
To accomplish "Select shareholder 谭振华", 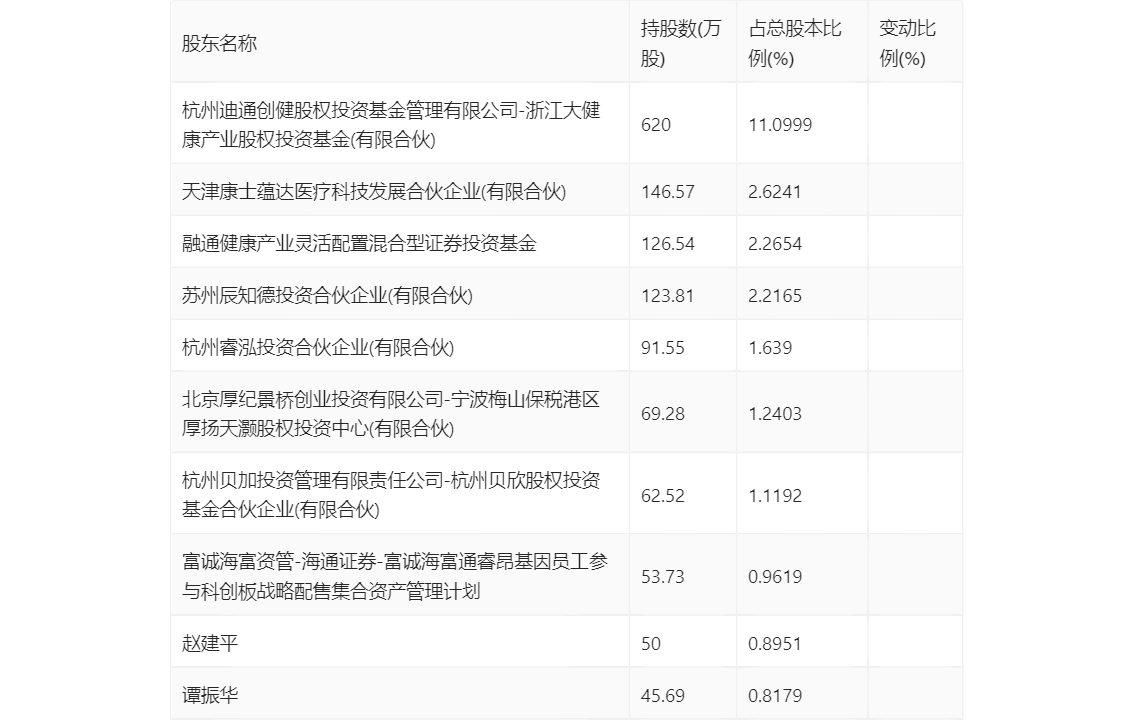I will coord(210,695).
